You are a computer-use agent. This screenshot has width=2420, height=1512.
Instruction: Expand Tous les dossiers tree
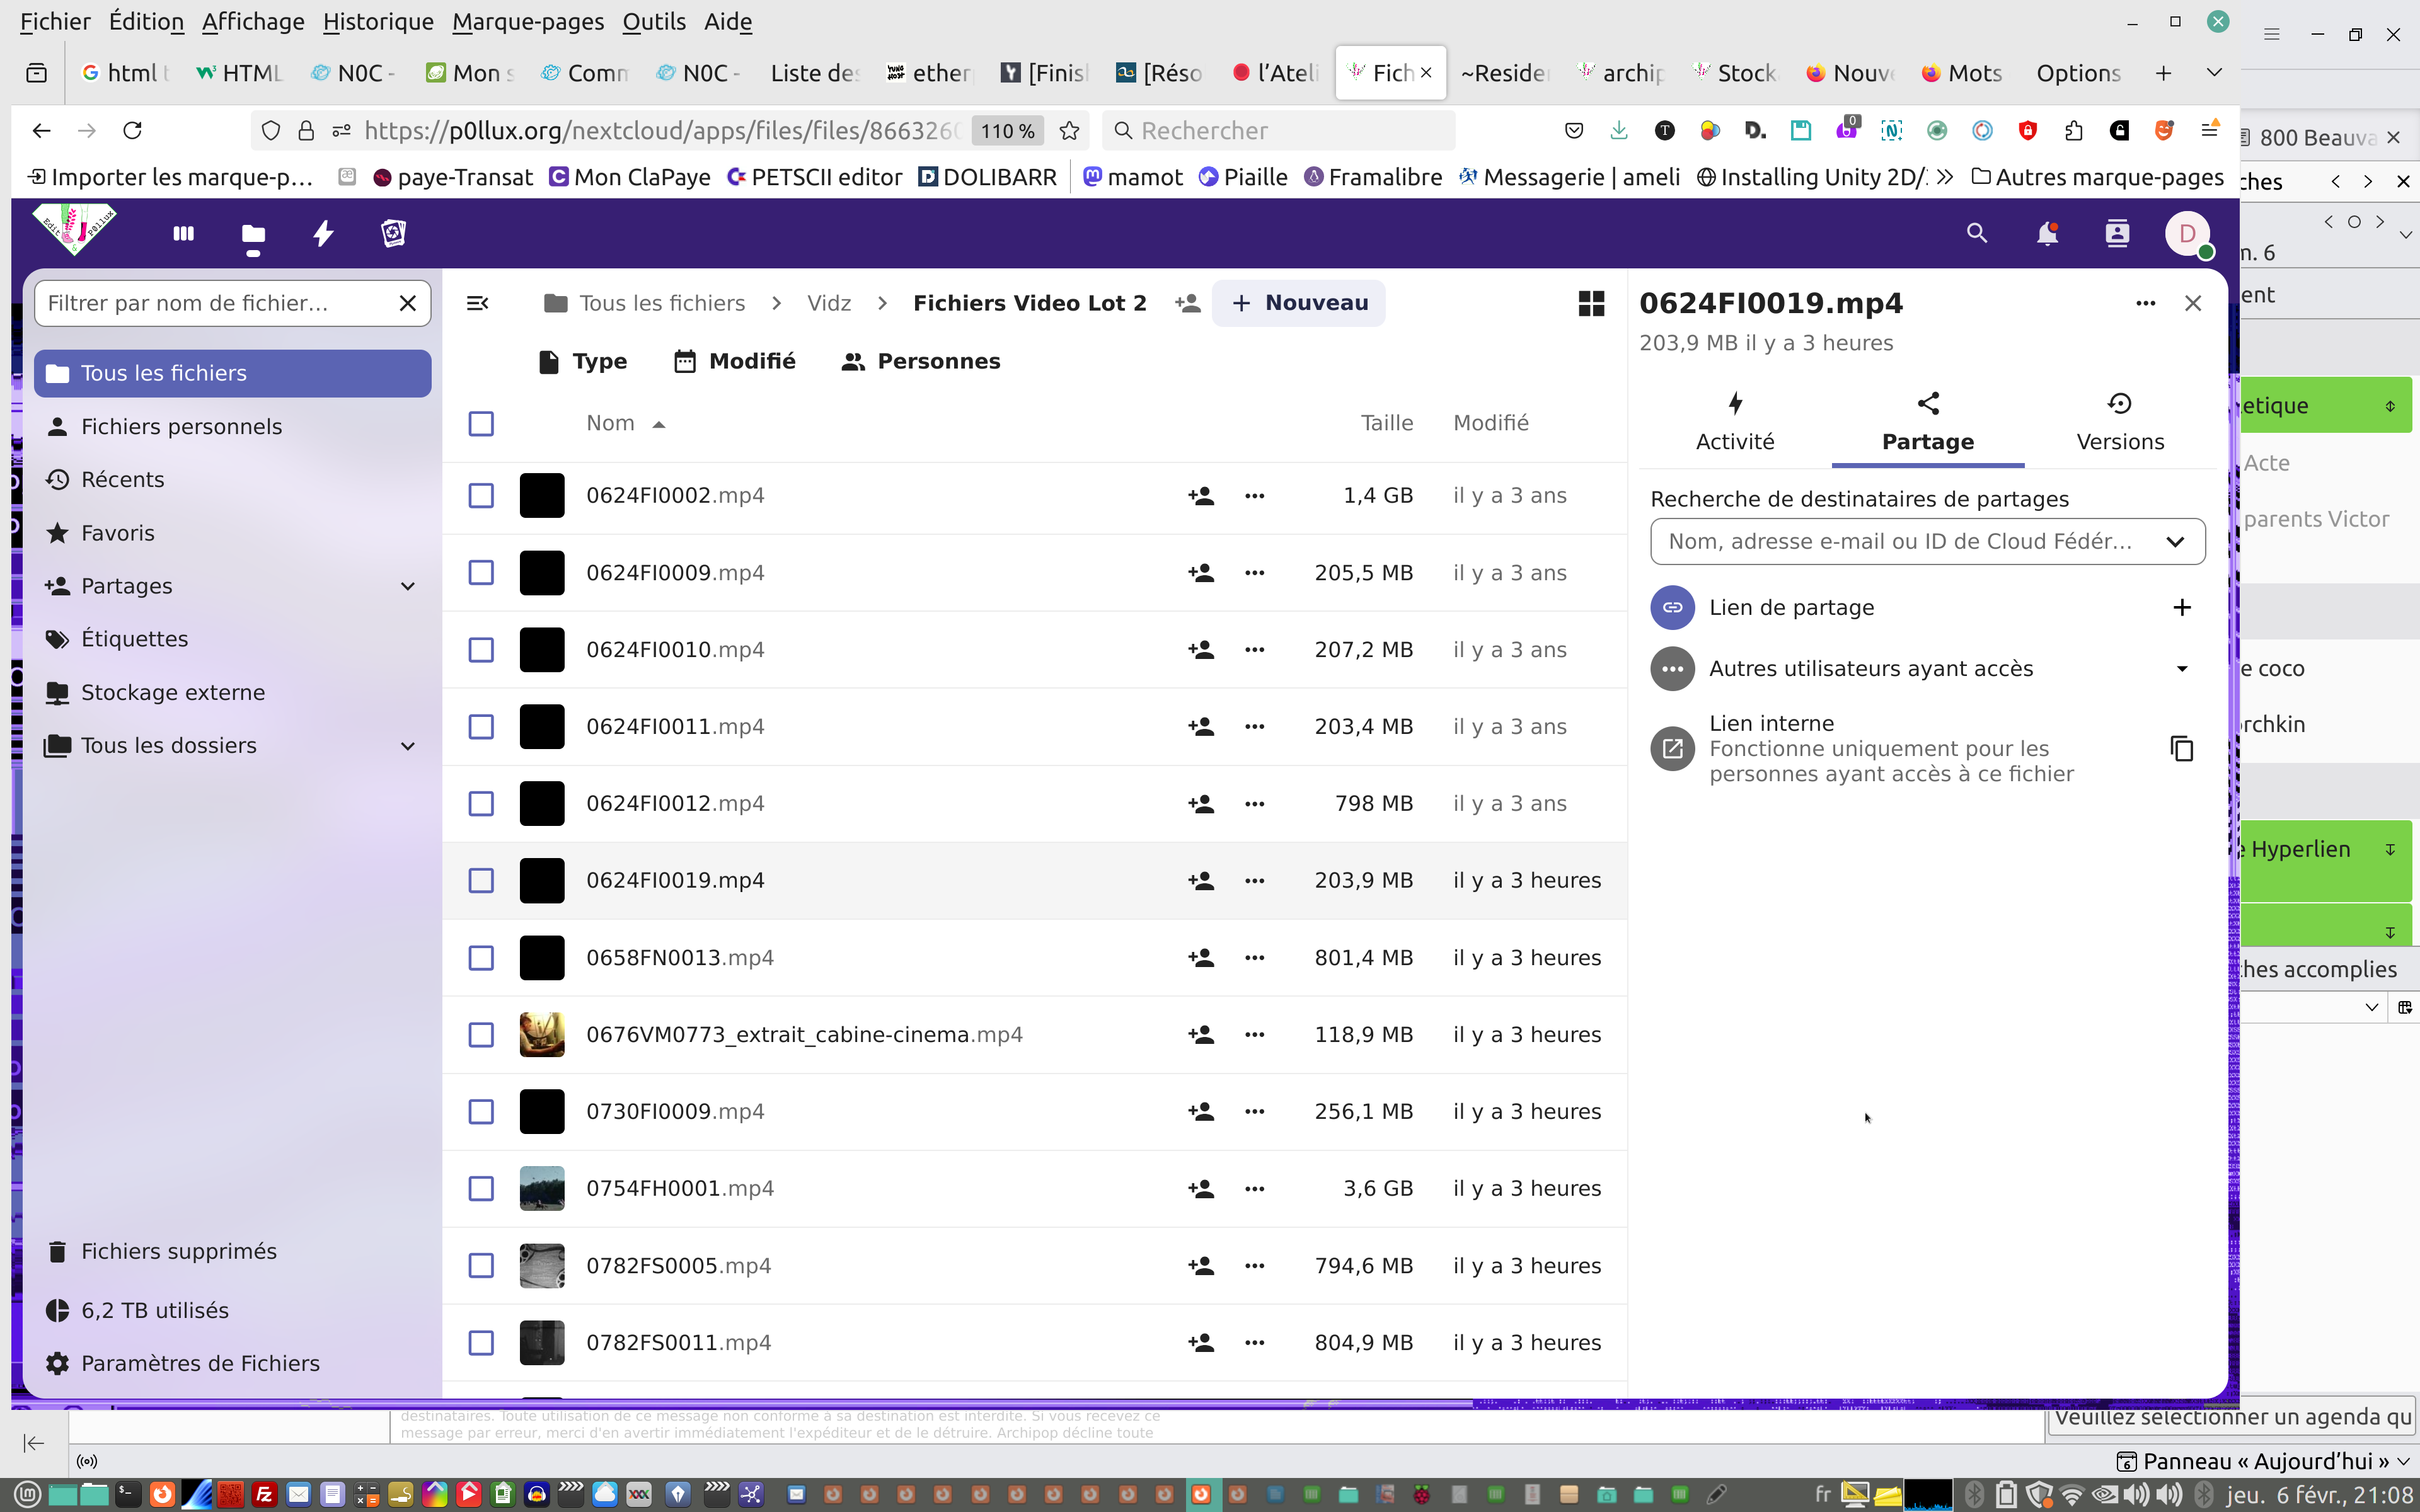pyautogui.click(x=407, y=746)
